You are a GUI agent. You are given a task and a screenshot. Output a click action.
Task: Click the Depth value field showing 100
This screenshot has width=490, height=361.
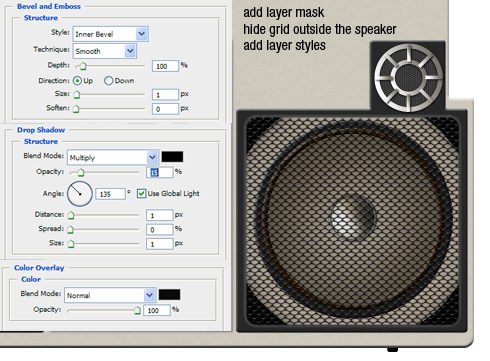[x=165, y=66]
